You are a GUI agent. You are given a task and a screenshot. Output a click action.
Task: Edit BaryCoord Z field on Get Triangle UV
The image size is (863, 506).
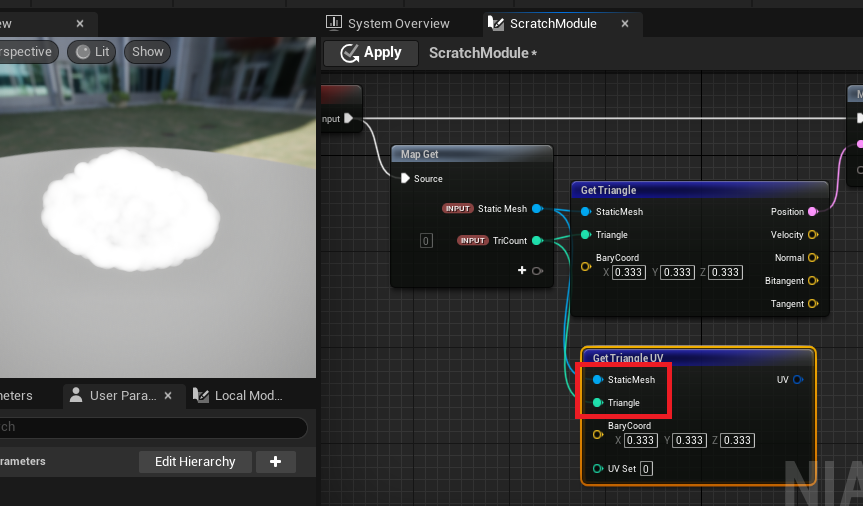(738, 440)
